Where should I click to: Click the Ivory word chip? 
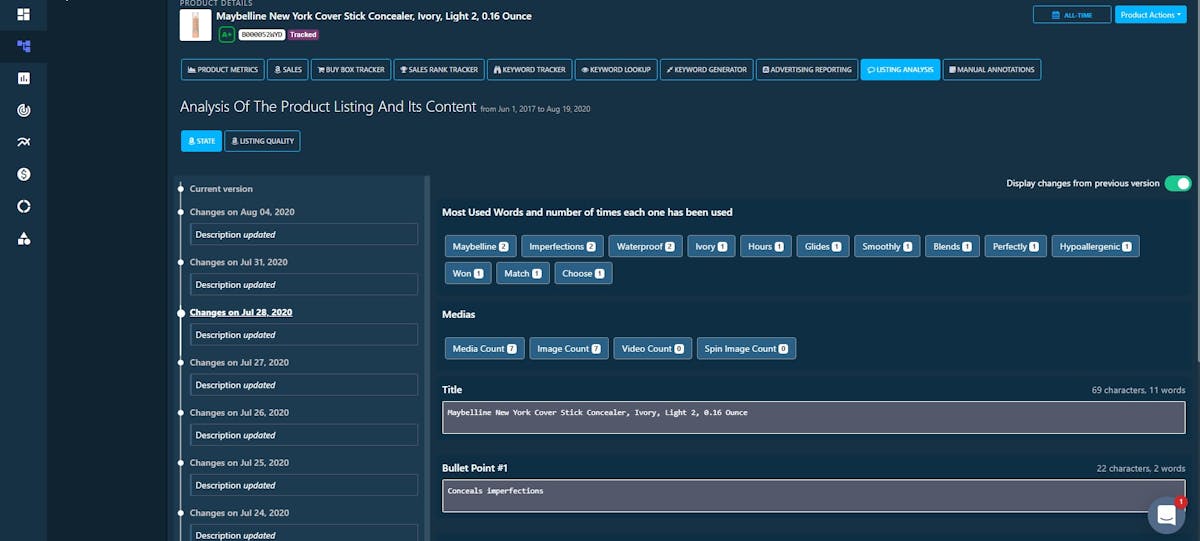point(711,246)
